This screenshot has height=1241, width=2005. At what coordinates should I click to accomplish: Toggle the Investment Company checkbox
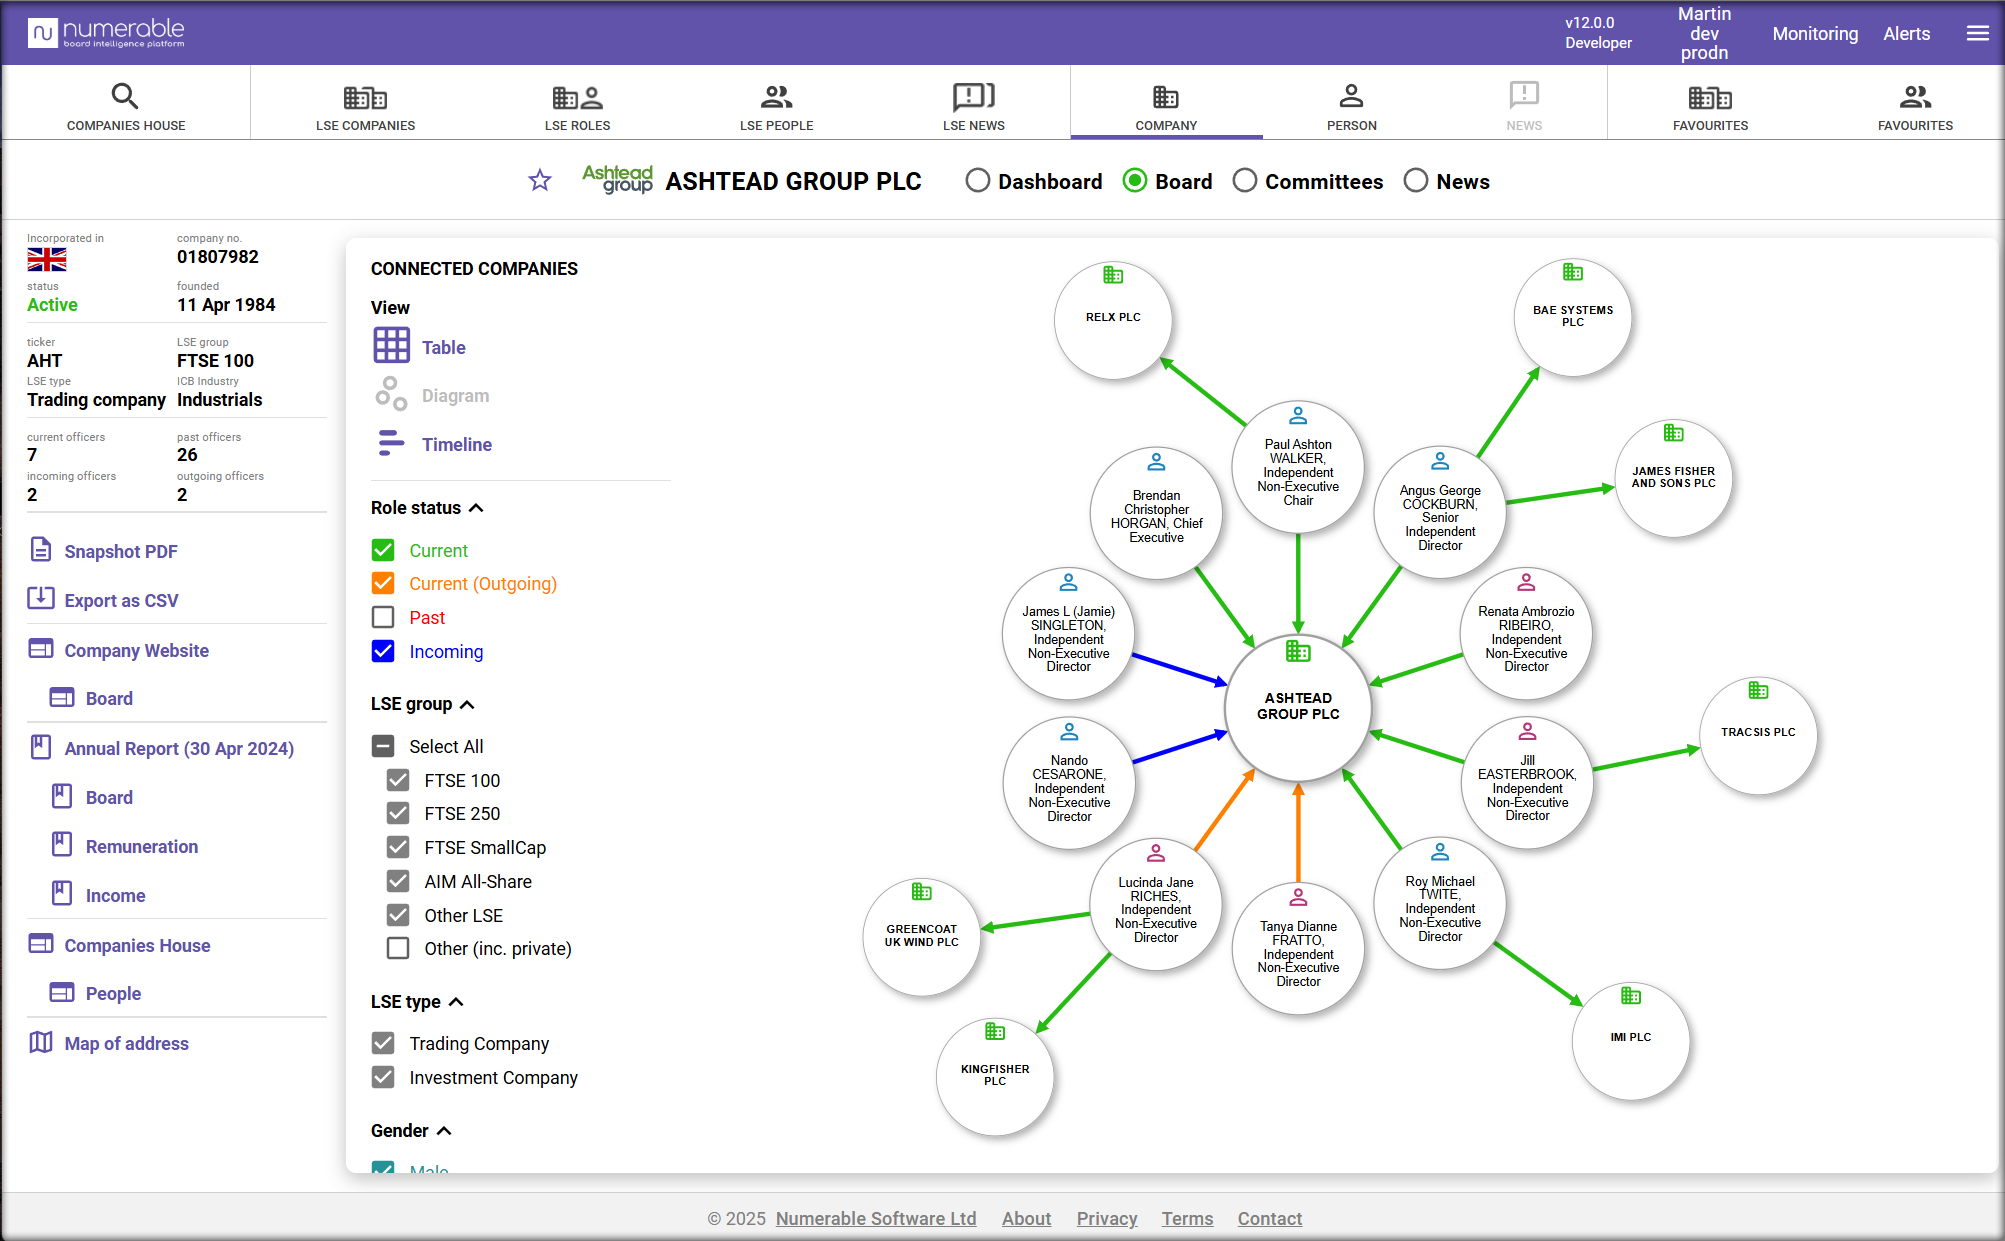click(383, 1077)
